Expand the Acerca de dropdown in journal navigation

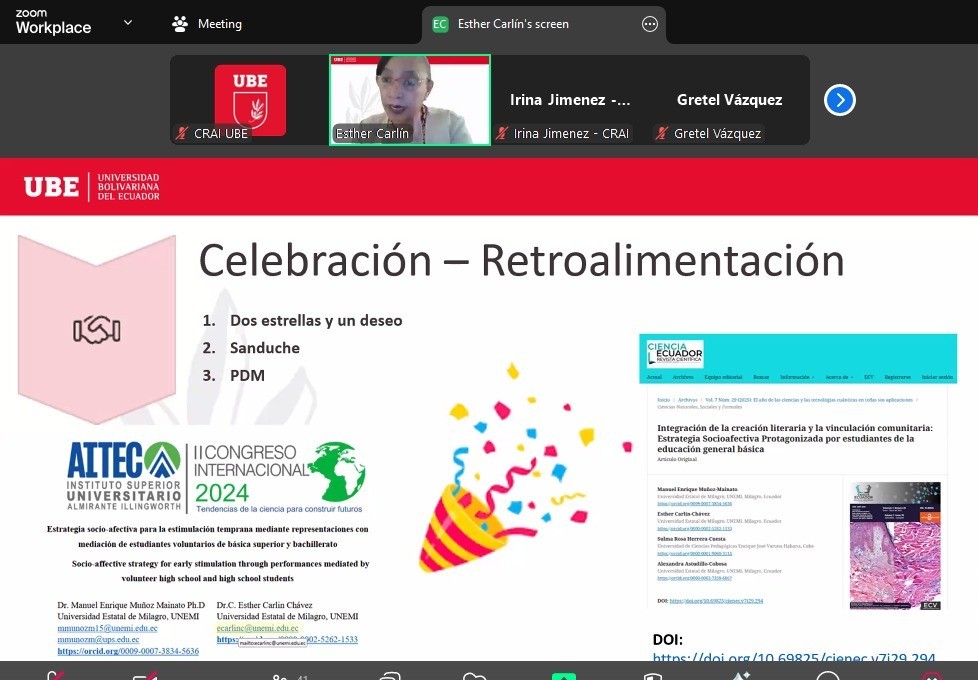click(x=839, y=377)
